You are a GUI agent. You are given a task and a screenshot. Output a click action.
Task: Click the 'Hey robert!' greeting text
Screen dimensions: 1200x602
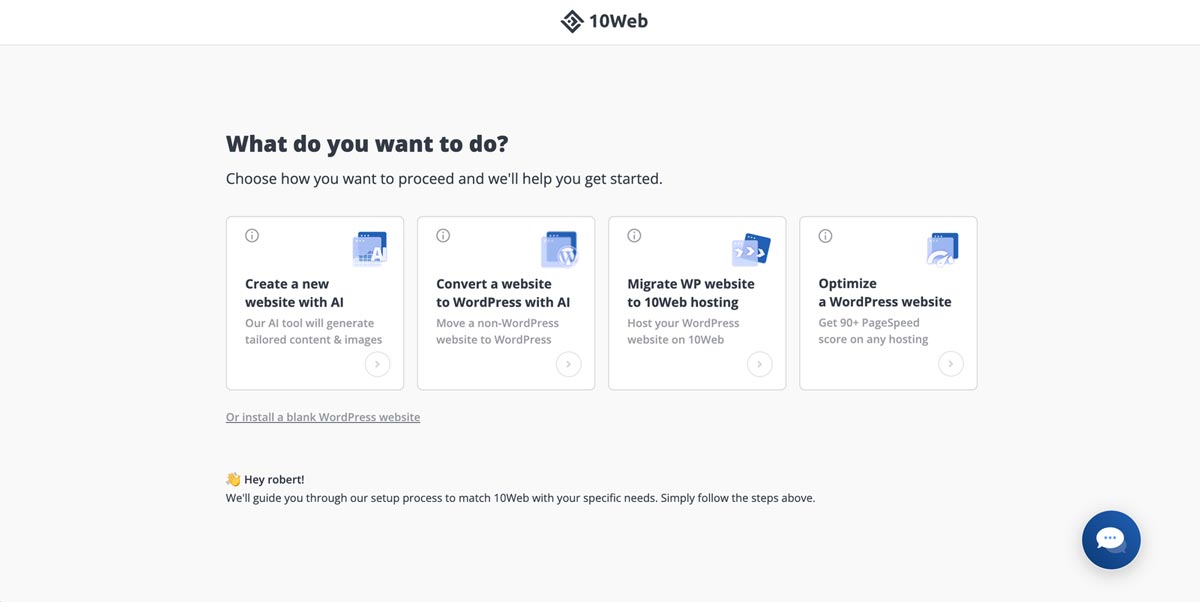(274, 480)
